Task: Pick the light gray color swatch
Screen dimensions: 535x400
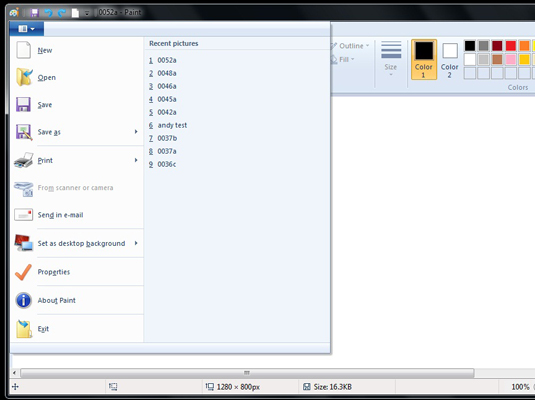Action: 483,59
